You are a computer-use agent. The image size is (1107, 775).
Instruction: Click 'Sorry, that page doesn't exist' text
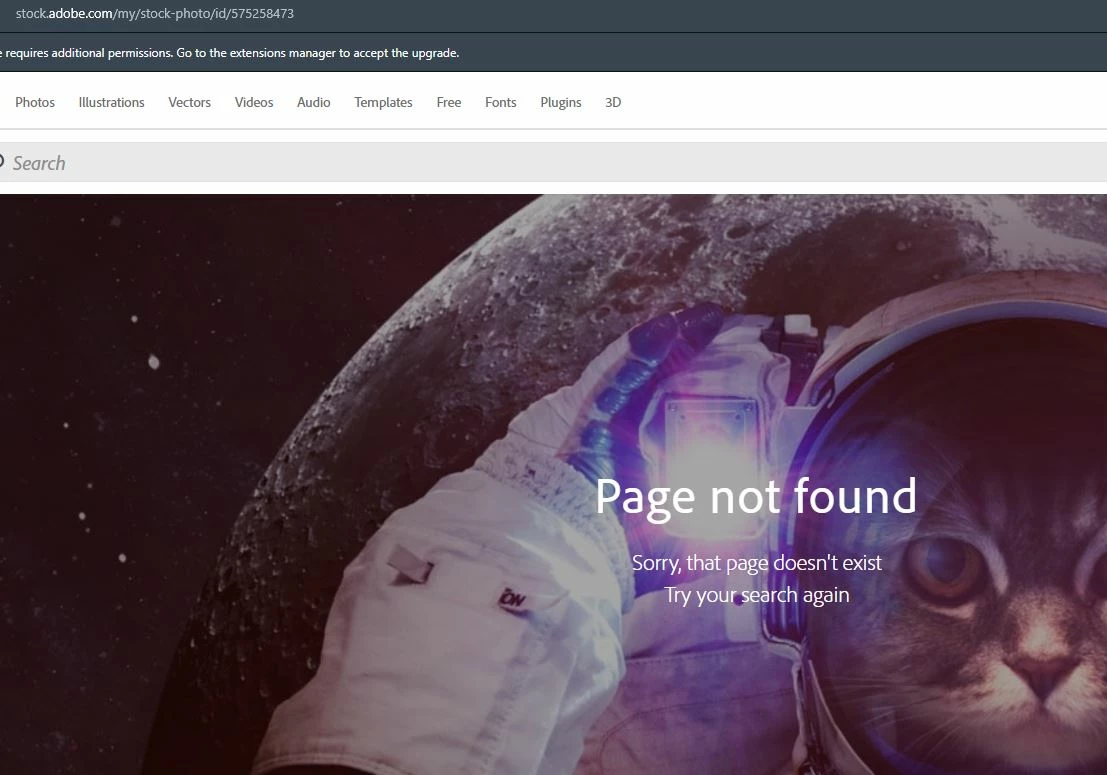[x=756, y=563]
